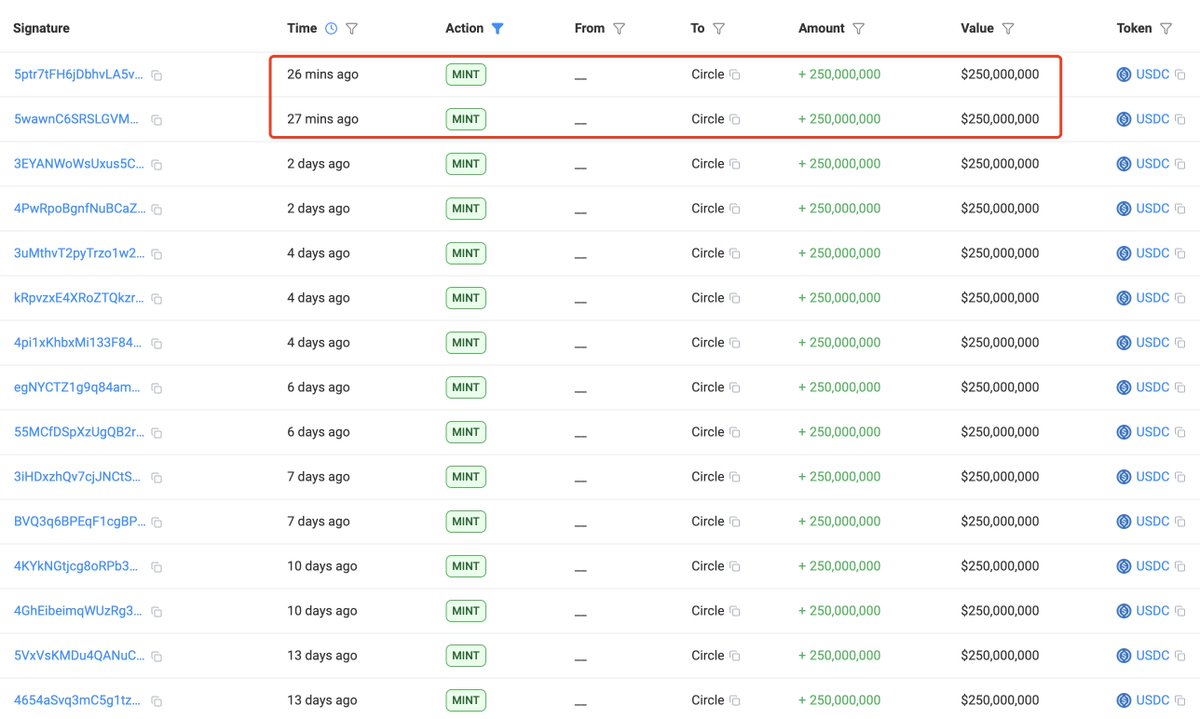Image resolution: width=1200 pixels, height=719 pixels.
Task: Open the From column filter
Action: click(619, 29)
